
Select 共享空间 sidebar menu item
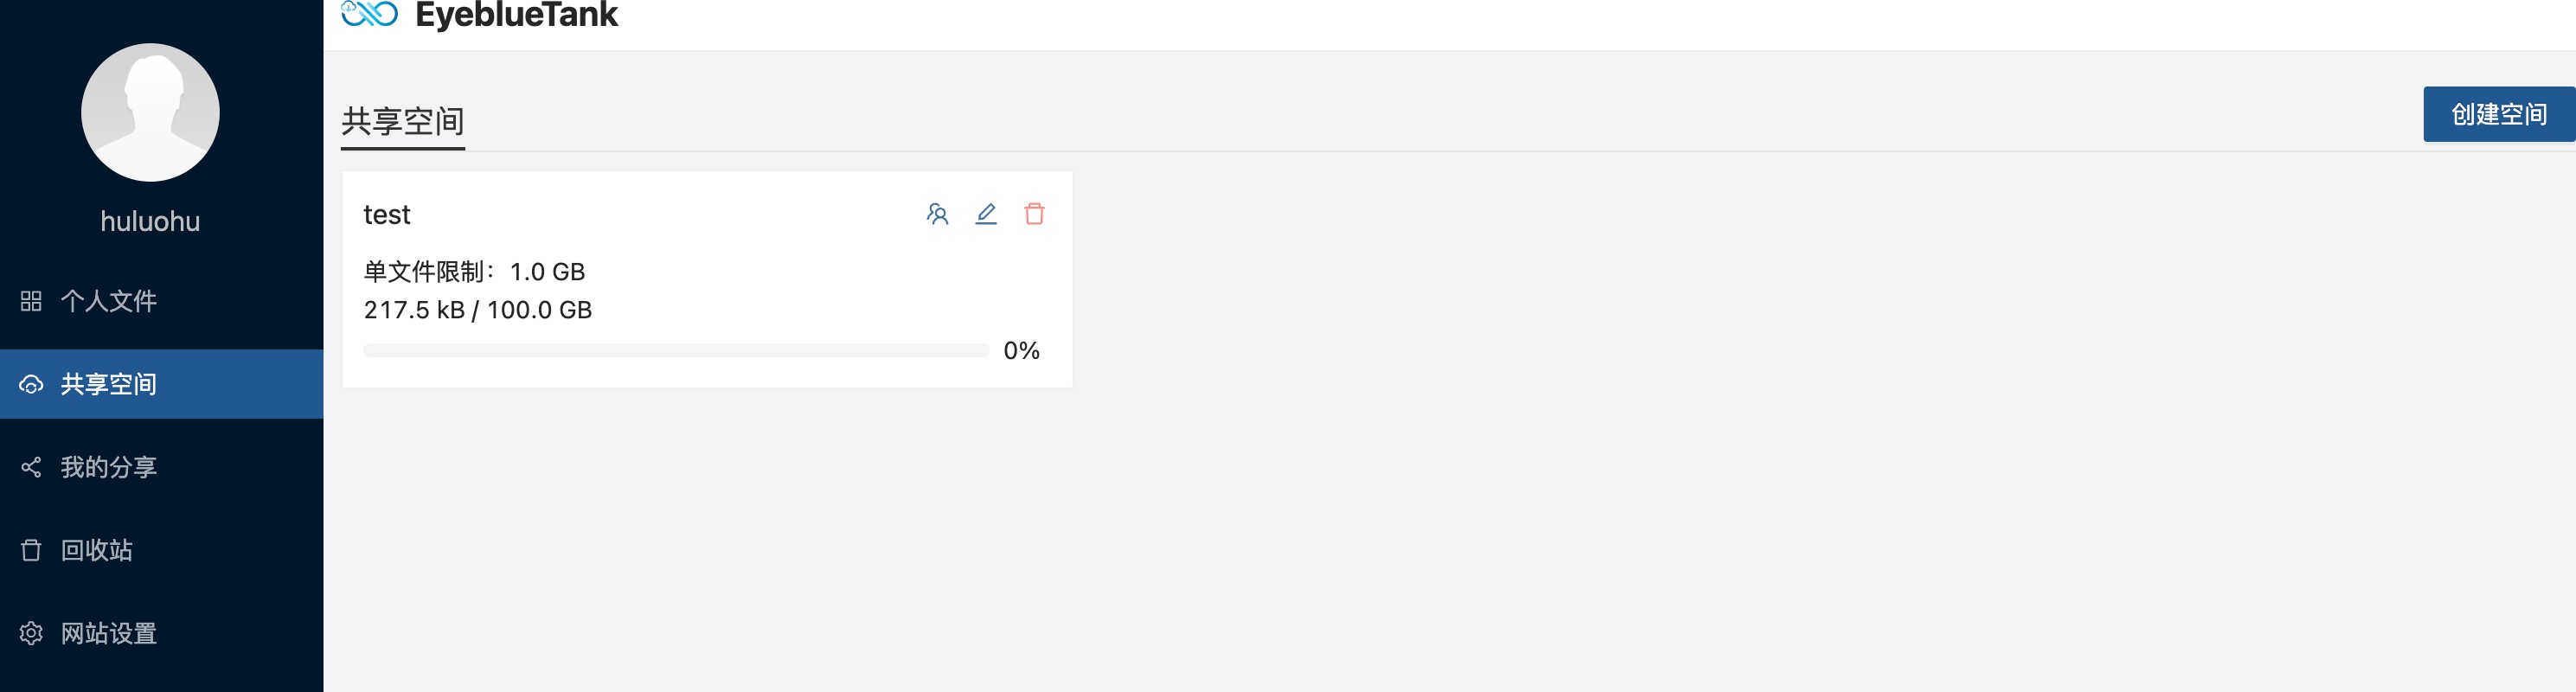[162, 384]
